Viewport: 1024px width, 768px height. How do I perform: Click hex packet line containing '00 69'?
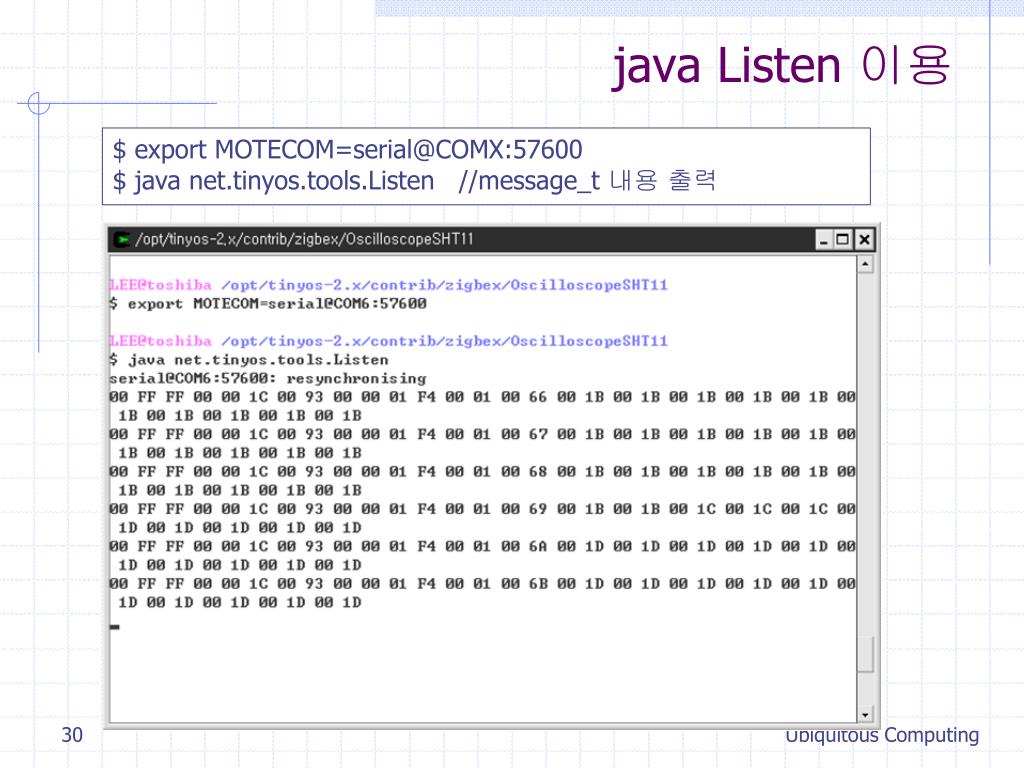(483, 509)
